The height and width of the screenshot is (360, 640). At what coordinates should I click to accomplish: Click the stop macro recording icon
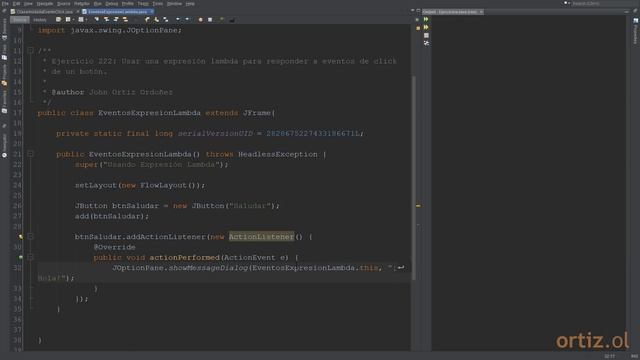[210, 20]
